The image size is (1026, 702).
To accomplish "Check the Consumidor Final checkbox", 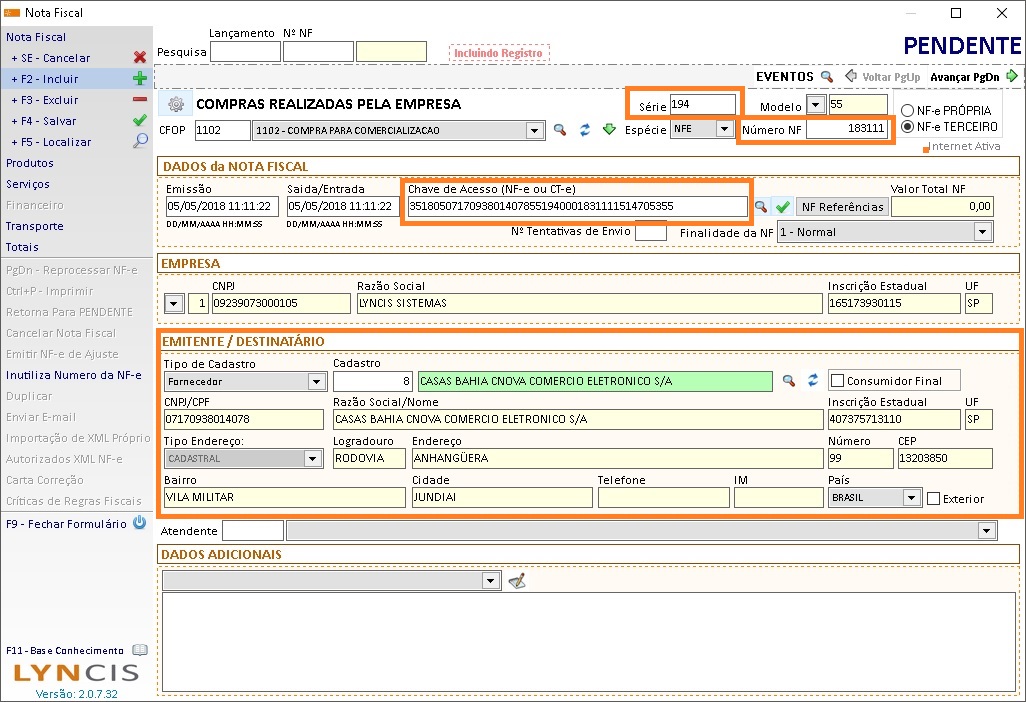I will click(x=837, y=381).
